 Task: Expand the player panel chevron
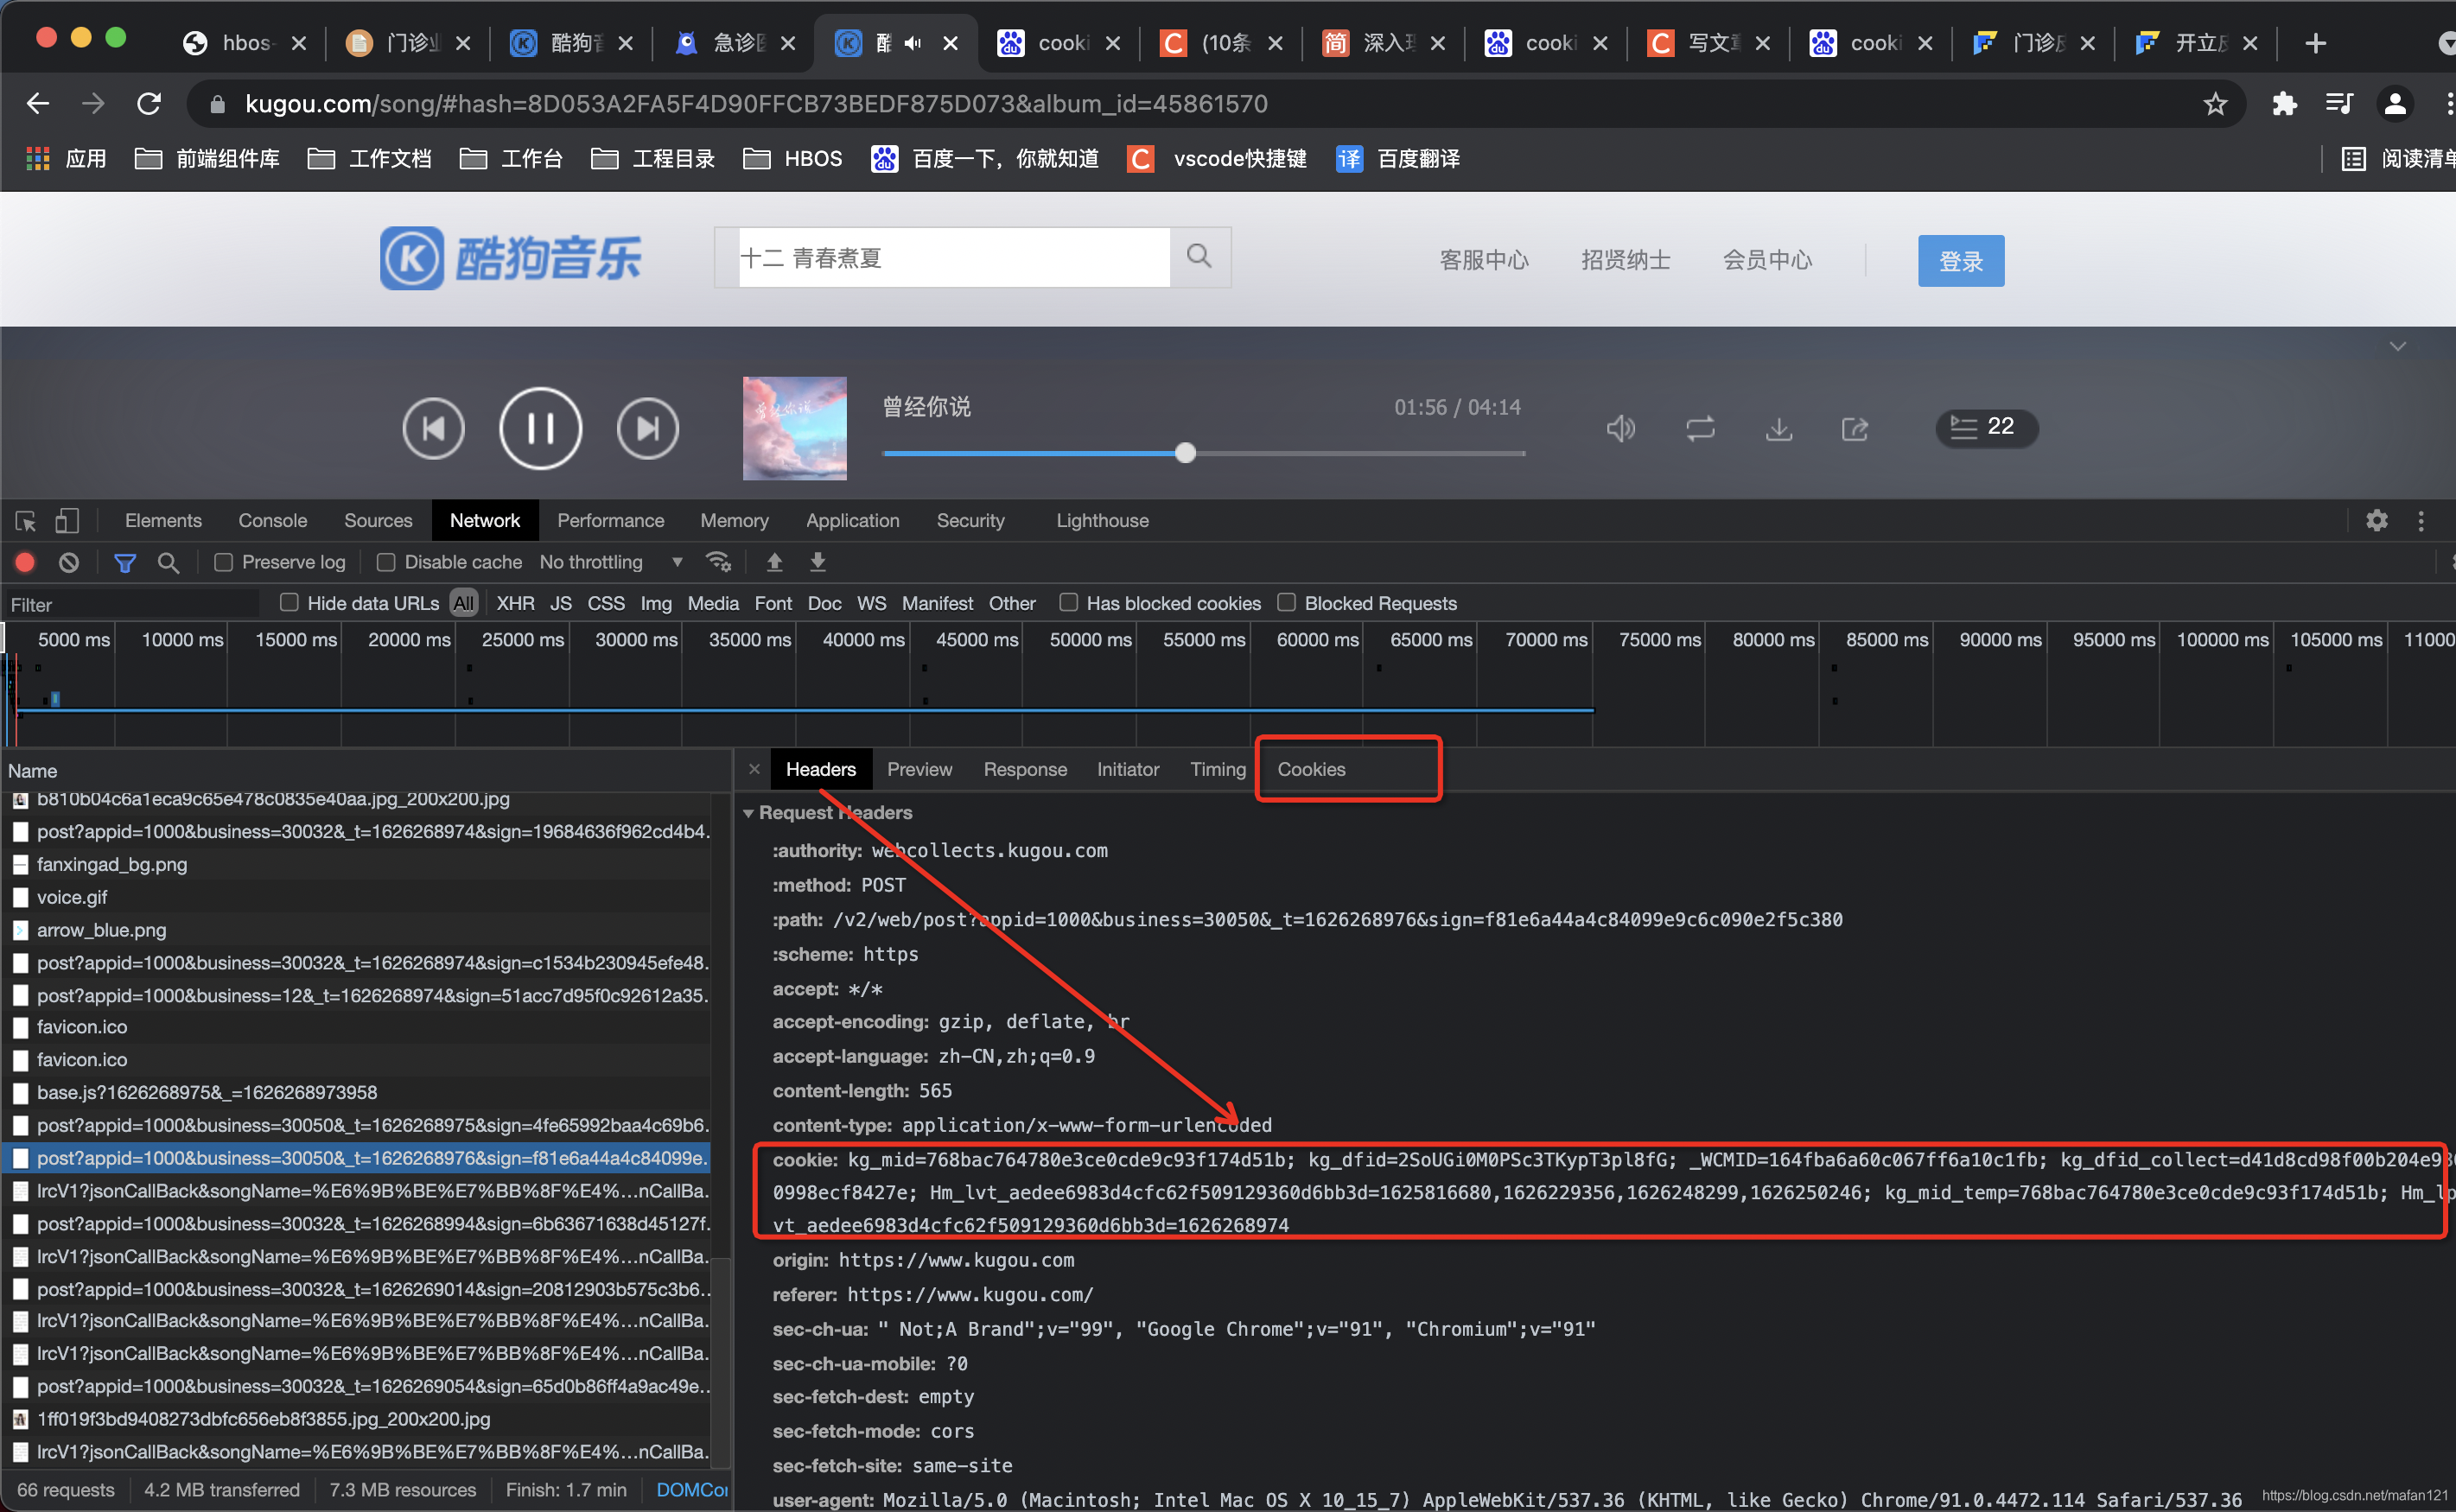pyautogui.click(x=2397, y=347)
